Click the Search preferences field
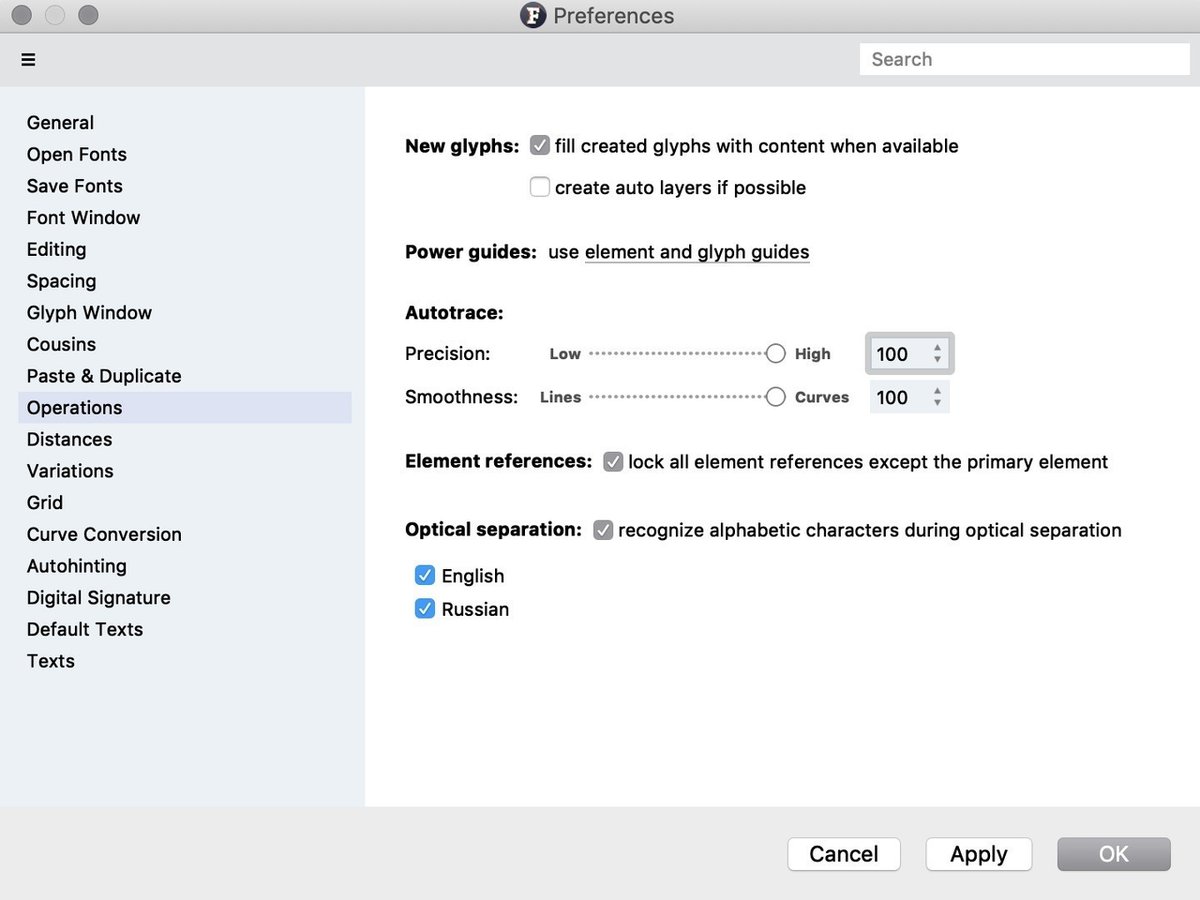The image size is (1200, 900). (1024, 59)
